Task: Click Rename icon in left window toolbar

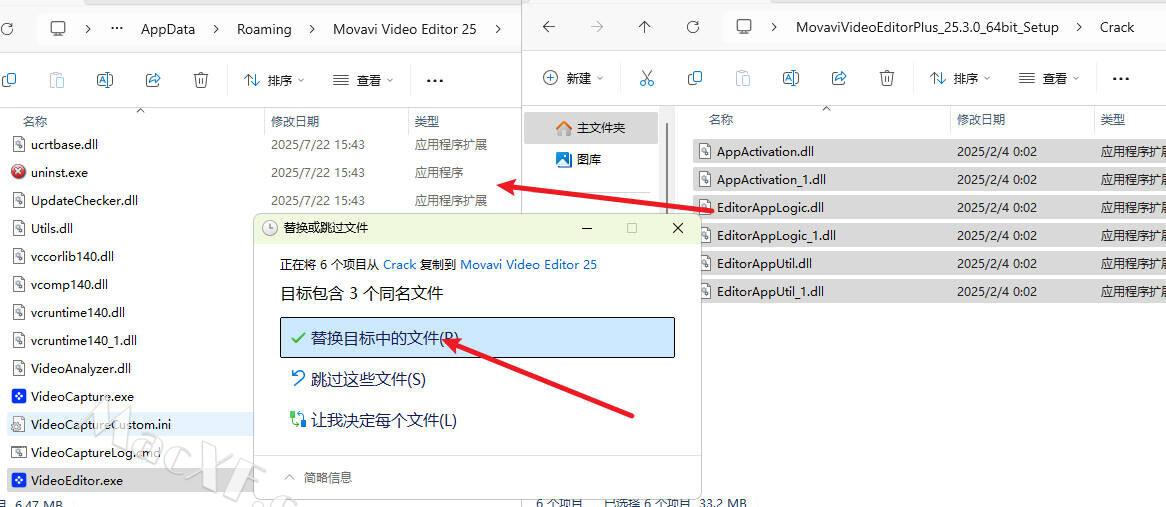Action: click(105, 80)
